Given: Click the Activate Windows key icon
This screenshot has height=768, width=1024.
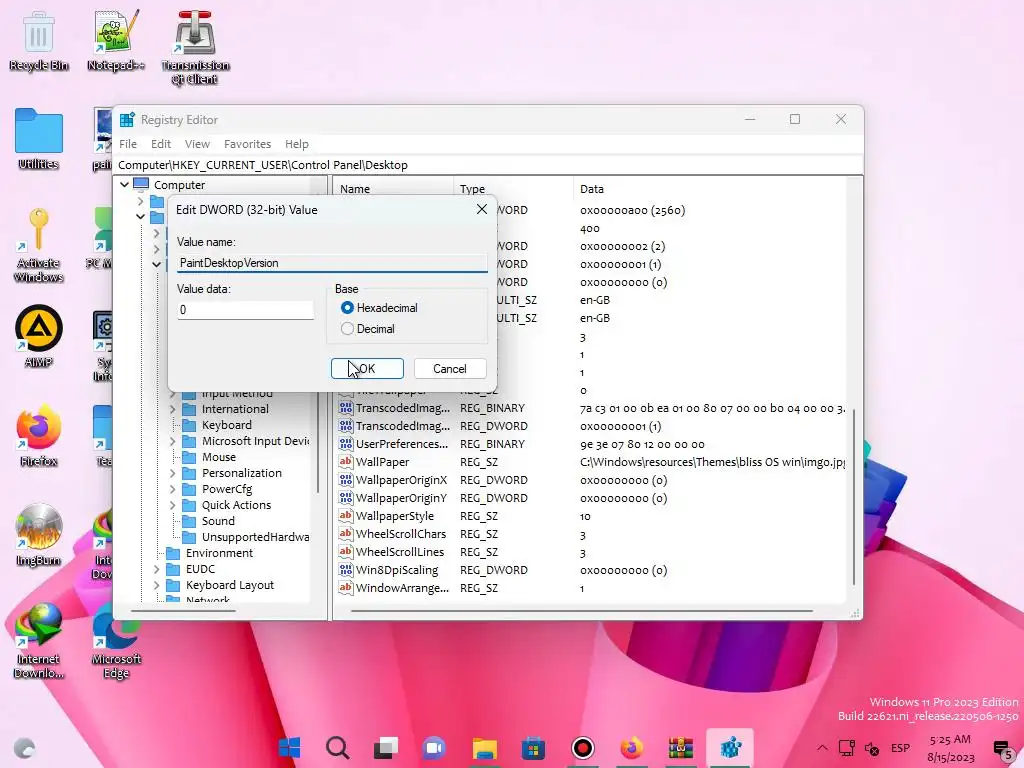Looking at the screenshot, I should [39, 244].
